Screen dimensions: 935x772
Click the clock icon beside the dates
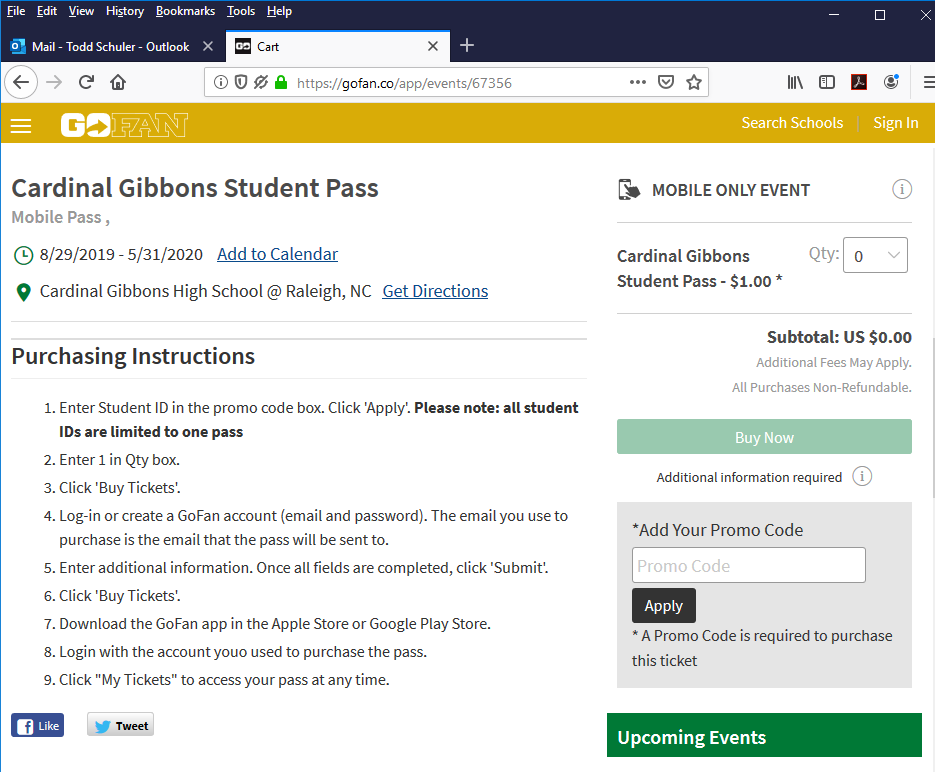23,255
